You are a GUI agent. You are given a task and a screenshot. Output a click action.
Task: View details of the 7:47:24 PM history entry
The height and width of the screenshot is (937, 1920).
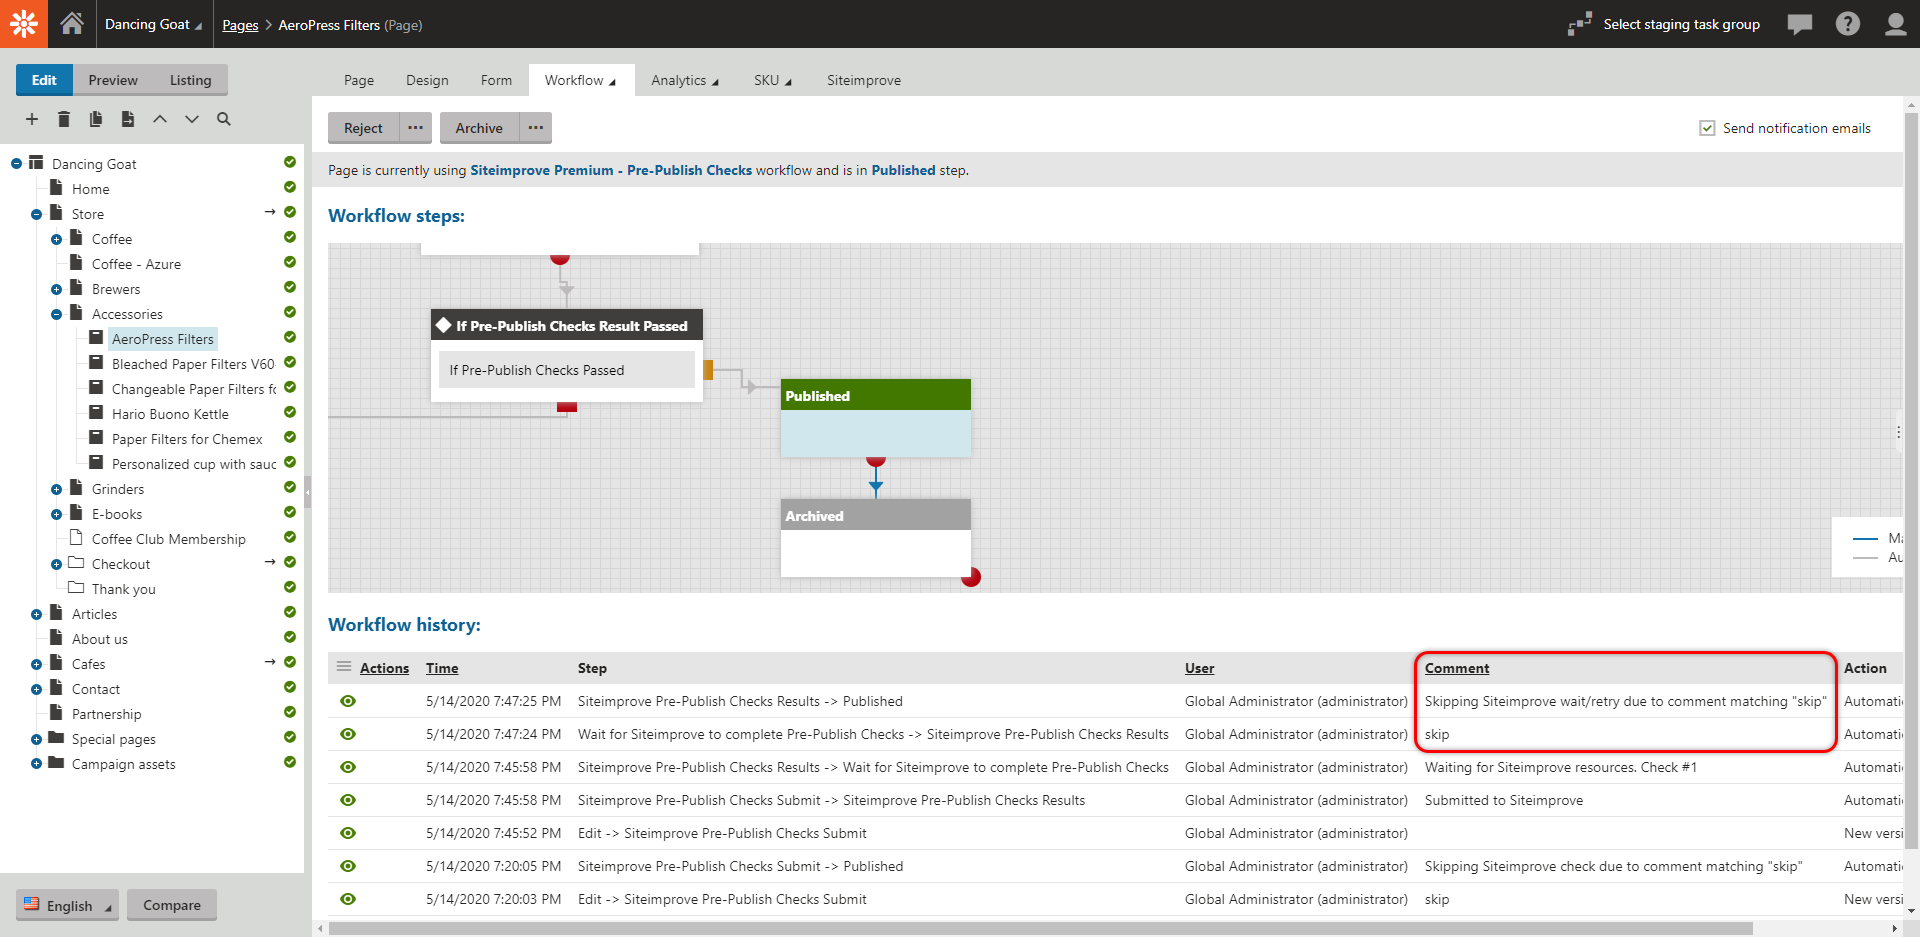click(x=348, y=734)
